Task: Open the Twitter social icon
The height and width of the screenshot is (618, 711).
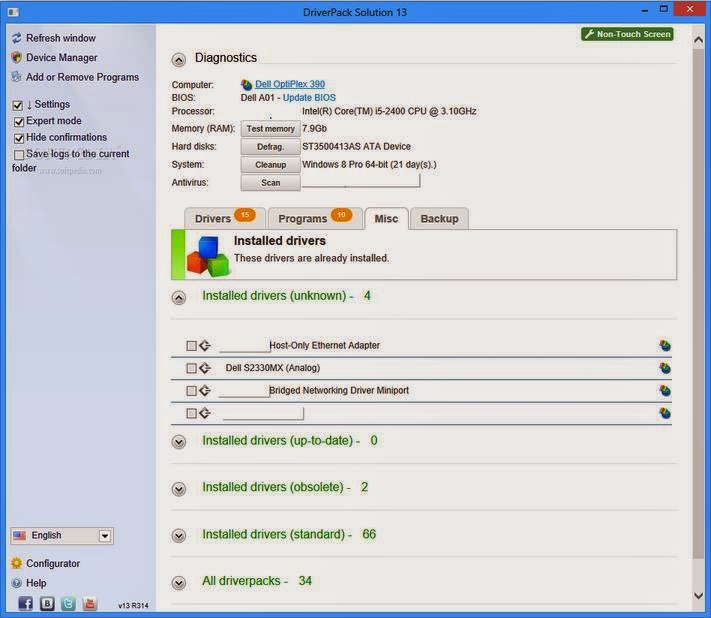Action: click(x=68, y=603)
